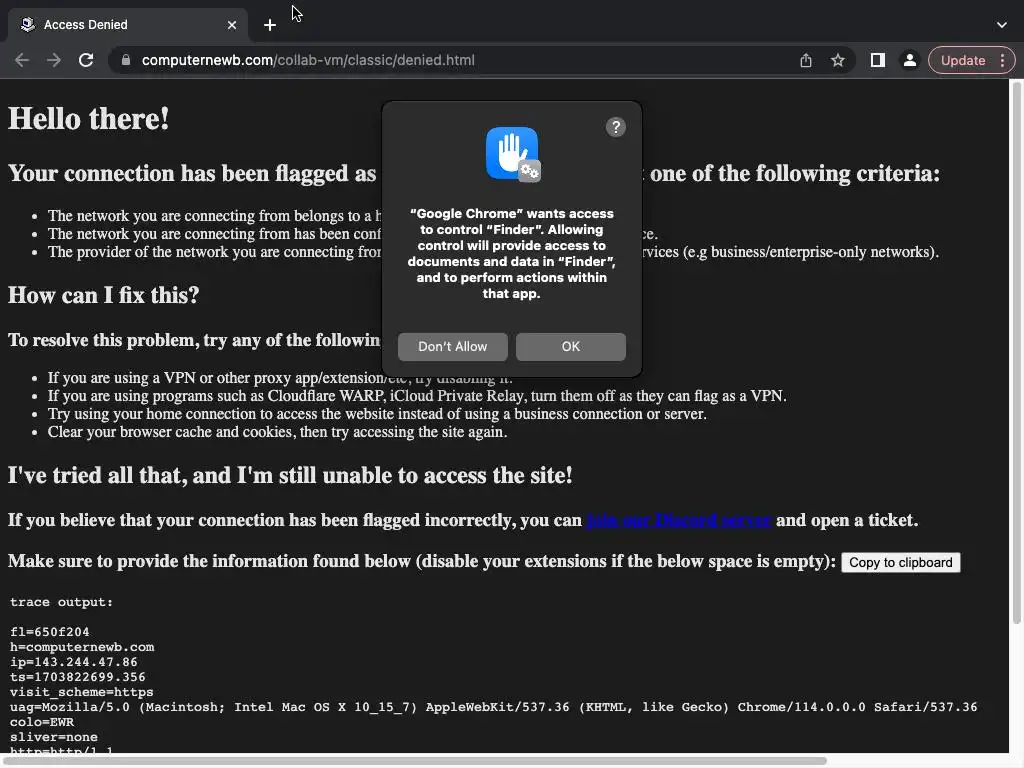The height and width of the screenshot is (768, 1024).
Task: Share this page via share icon
Action: (806, 60)
